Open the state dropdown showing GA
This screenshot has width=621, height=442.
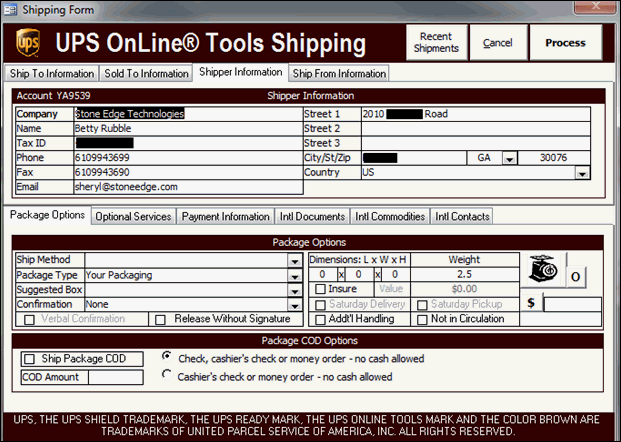pyautogui.click(x=509, y=158)
